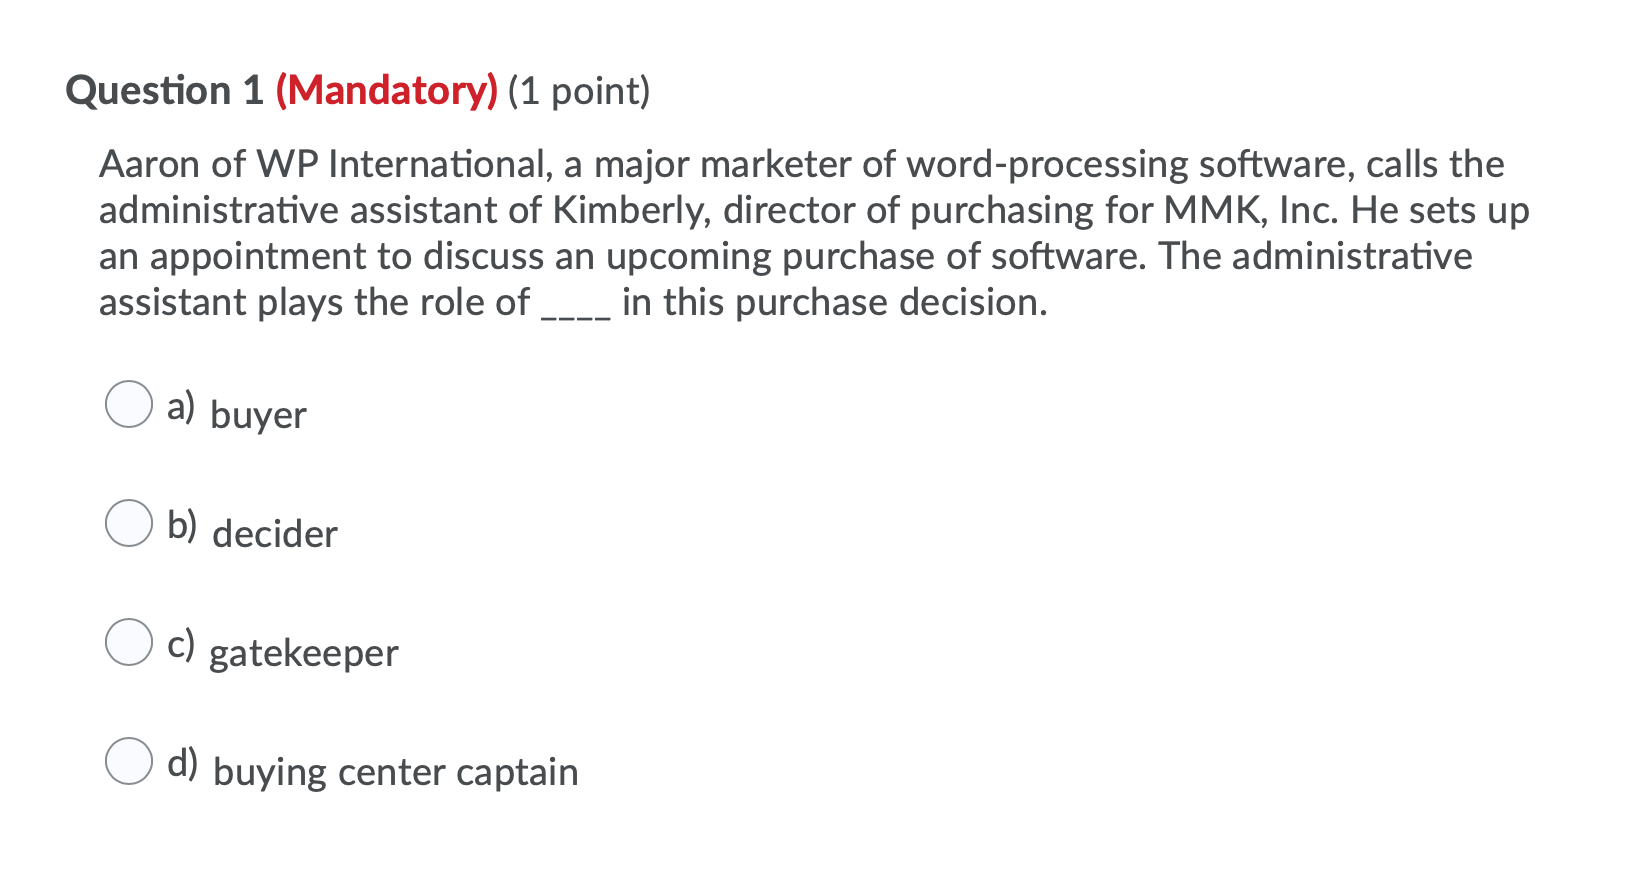Select radio button for answer b) decider
This screenshot has width=1628, height=876.
click(128, 522)
